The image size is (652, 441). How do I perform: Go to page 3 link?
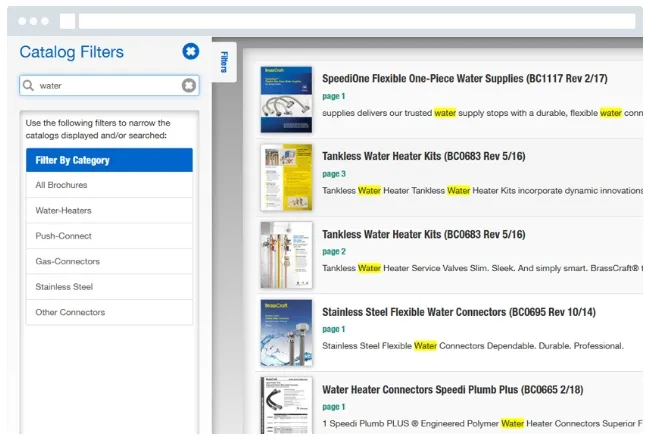point(334,174)
